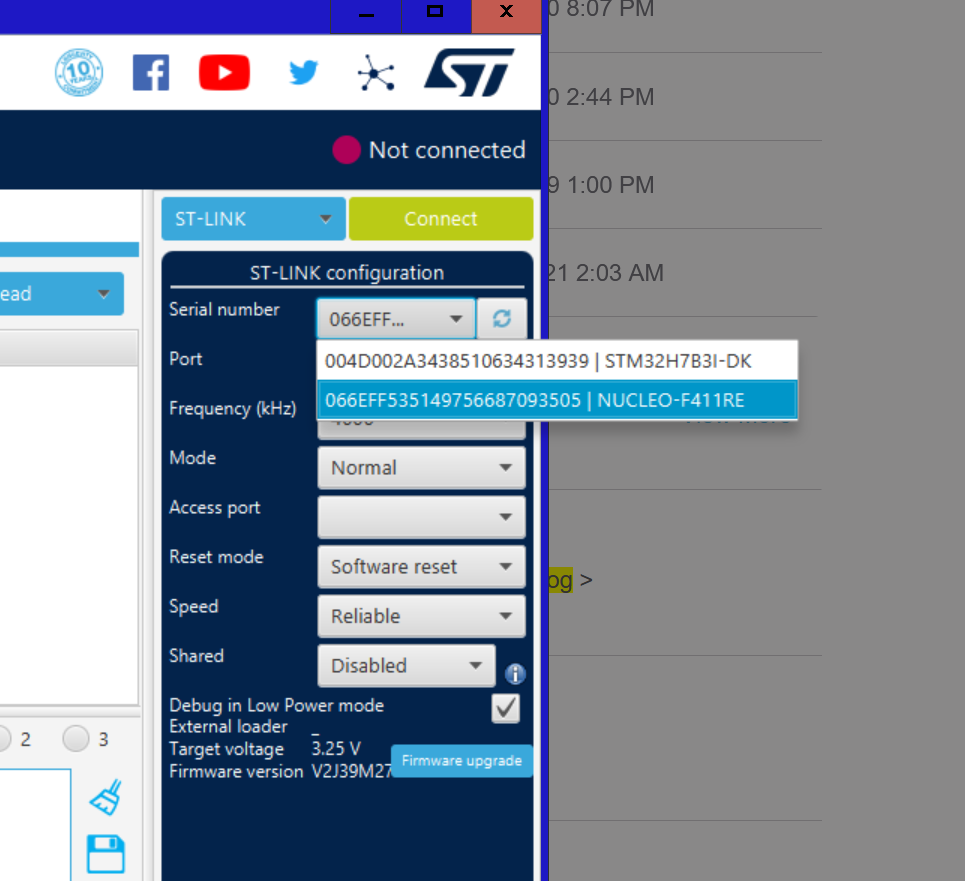Viewport: 965px width, 881px height.
Task: Refresh the ST-LINK serial number list
Action: [502, 319]
